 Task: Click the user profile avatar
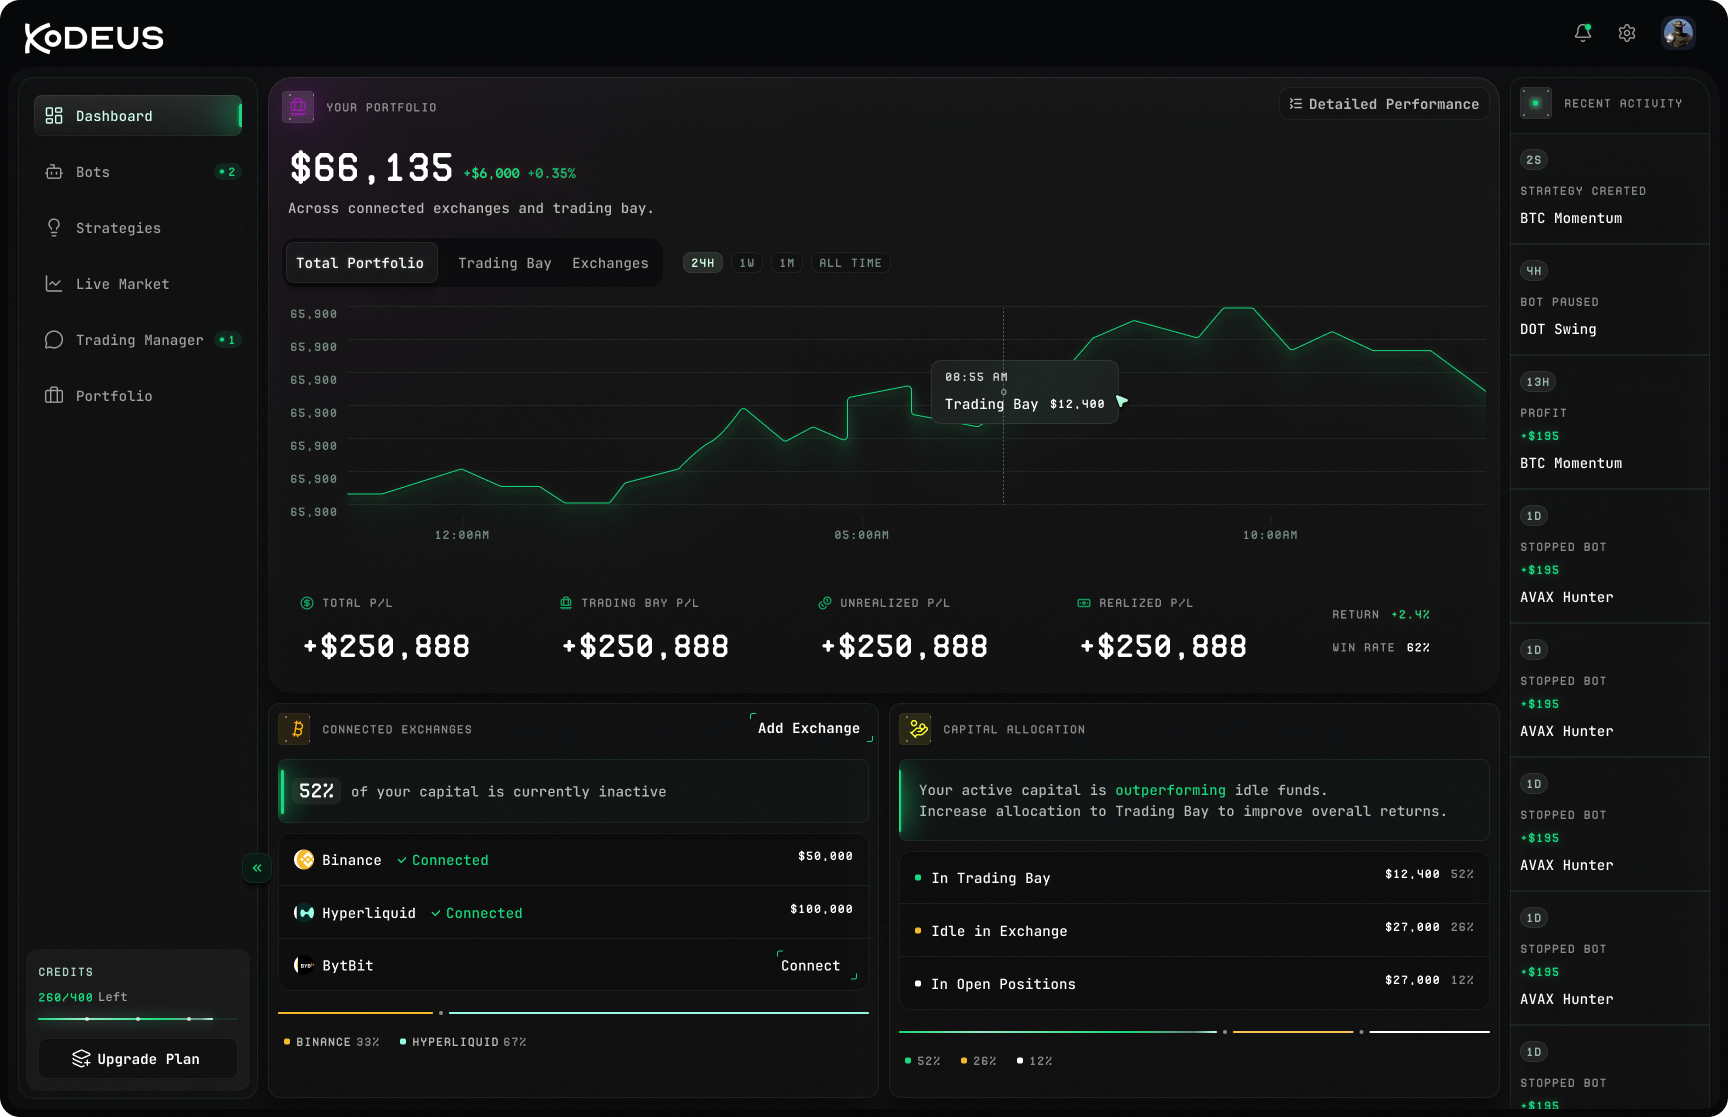point(1678,33)
